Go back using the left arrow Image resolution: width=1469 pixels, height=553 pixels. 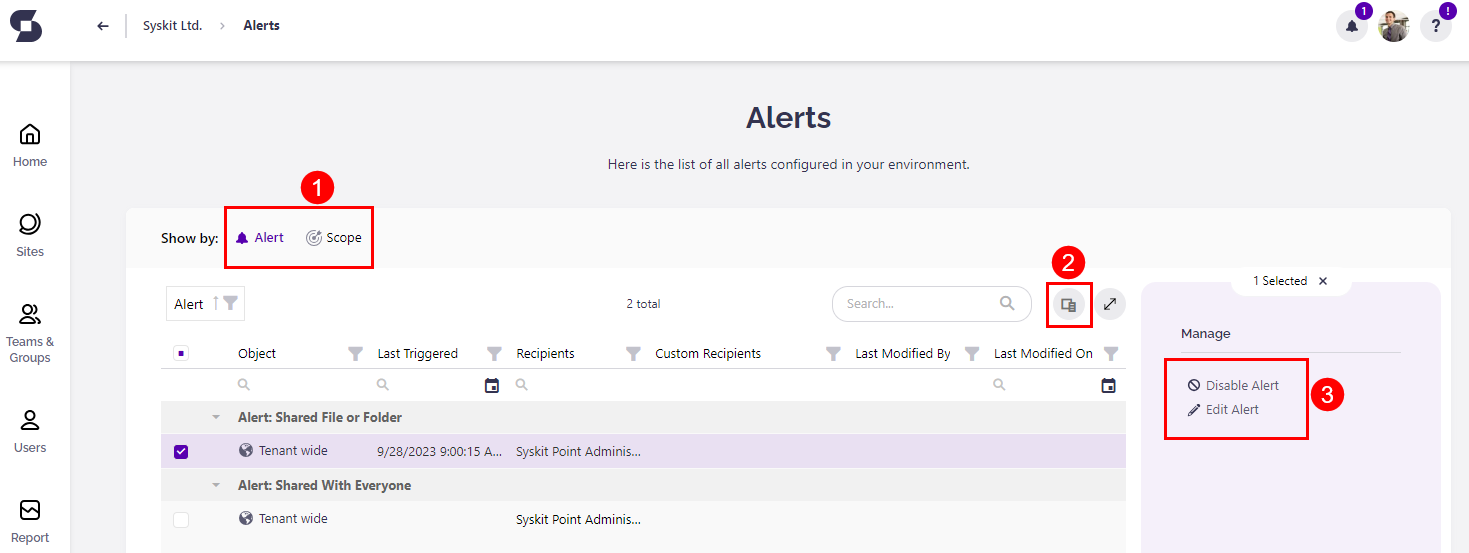(x=103, y=26)
